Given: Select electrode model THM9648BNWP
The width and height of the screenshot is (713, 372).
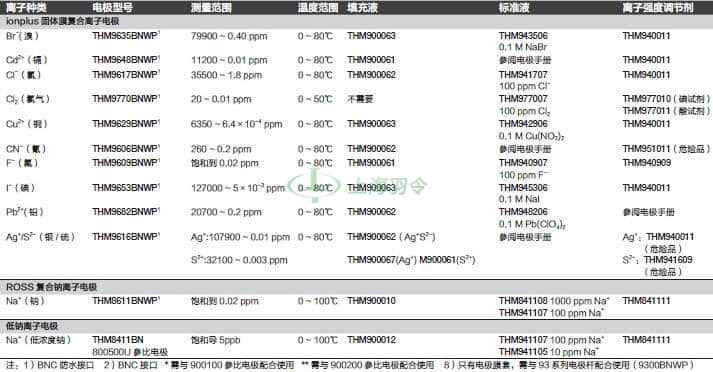Looking at the screenshot, I should (126, 60).
